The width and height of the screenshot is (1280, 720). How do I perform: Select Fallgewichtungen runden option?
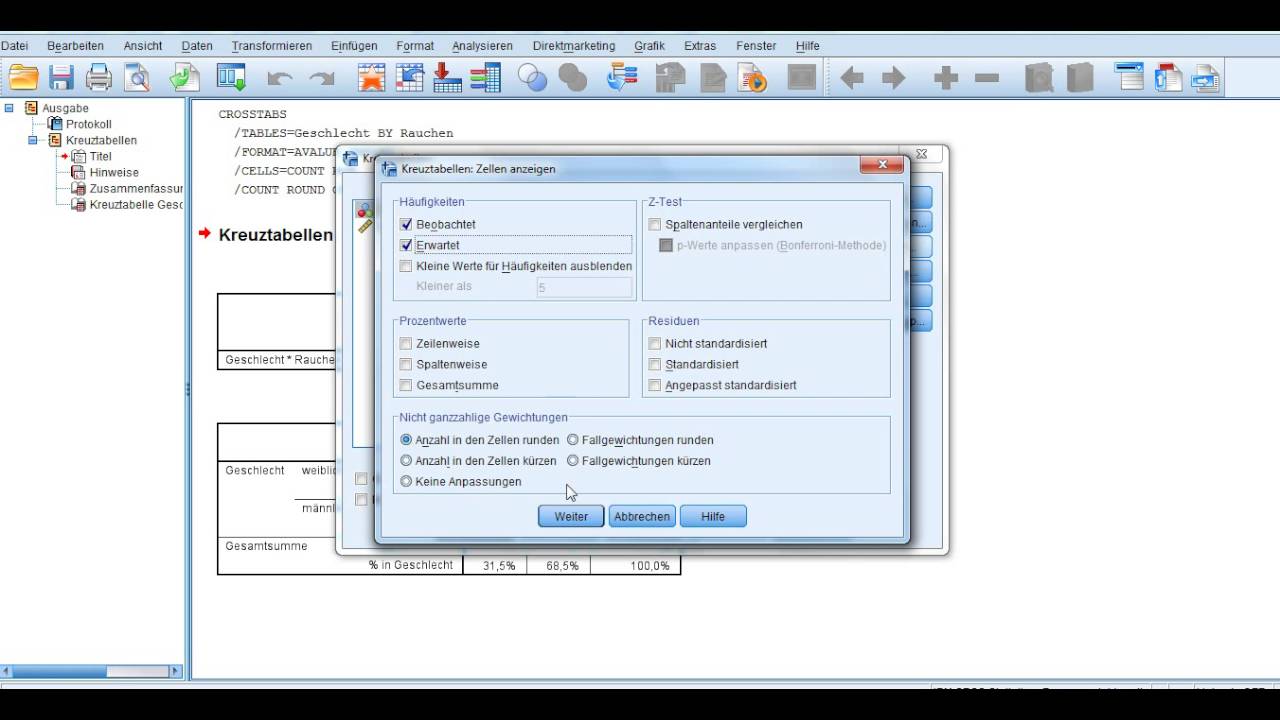(573, 440)
